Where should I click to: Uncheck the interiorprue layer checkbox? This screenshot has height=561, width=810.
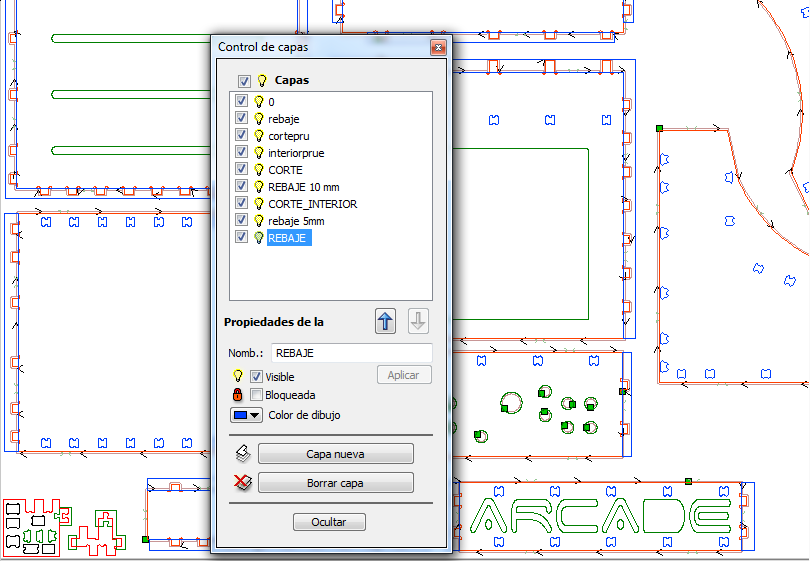coord(241,152)
